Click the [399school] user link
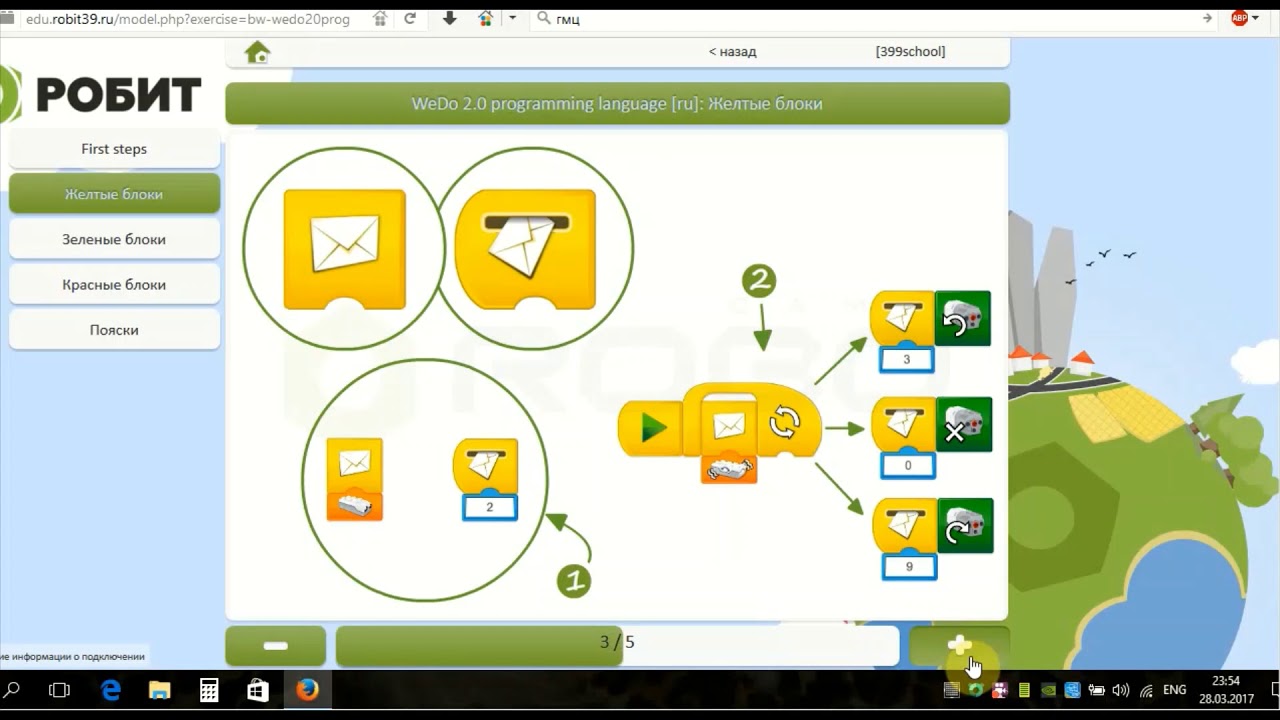Image resolution: width=1280 pixels, height=720 pixels. pos(910,52)
